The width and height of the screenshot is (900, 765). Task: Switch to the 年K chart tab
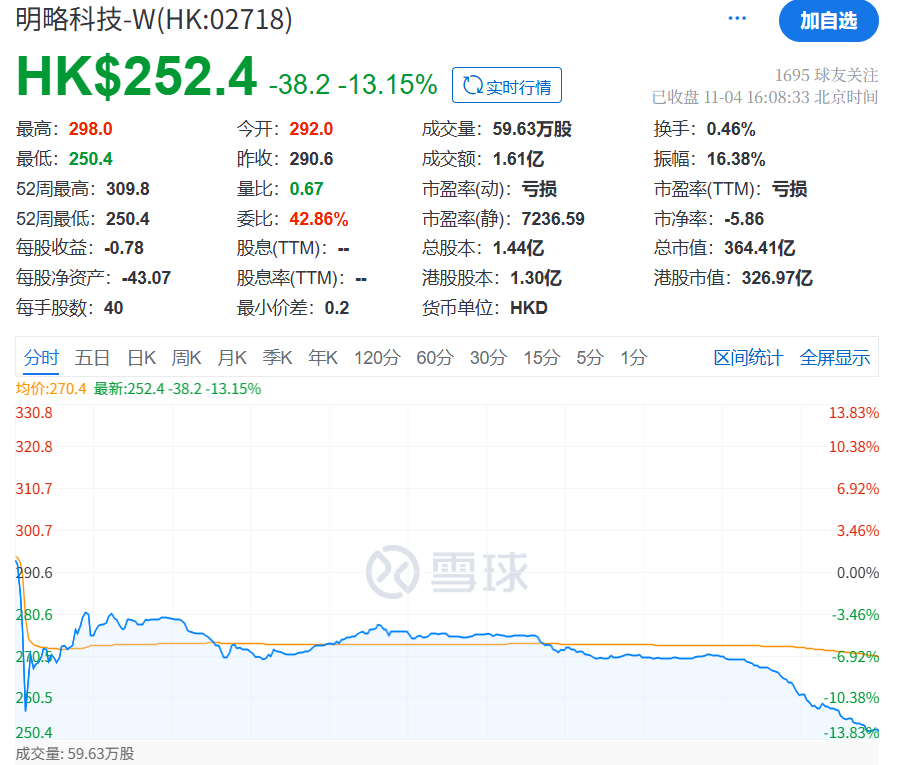pyautogui.click(x=323, y=358)
